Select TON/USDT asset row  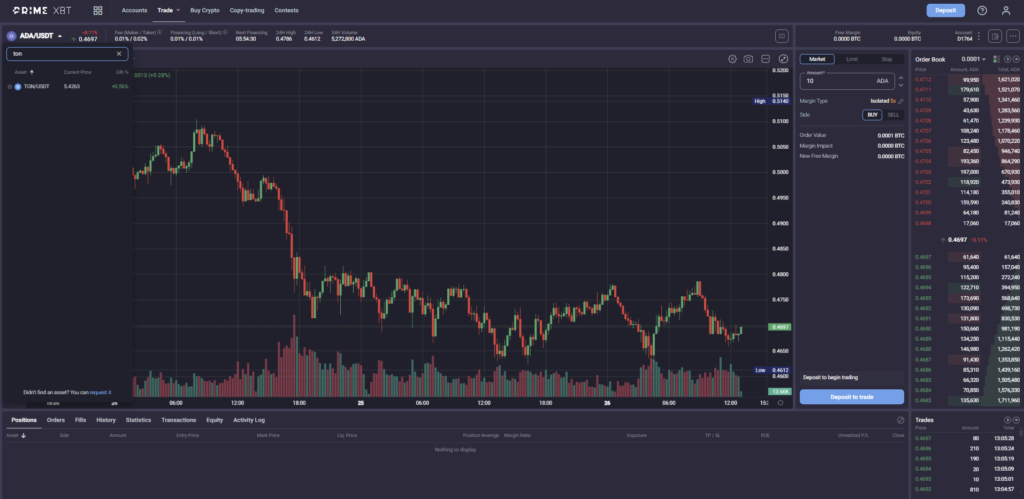(x=67, y=86)
